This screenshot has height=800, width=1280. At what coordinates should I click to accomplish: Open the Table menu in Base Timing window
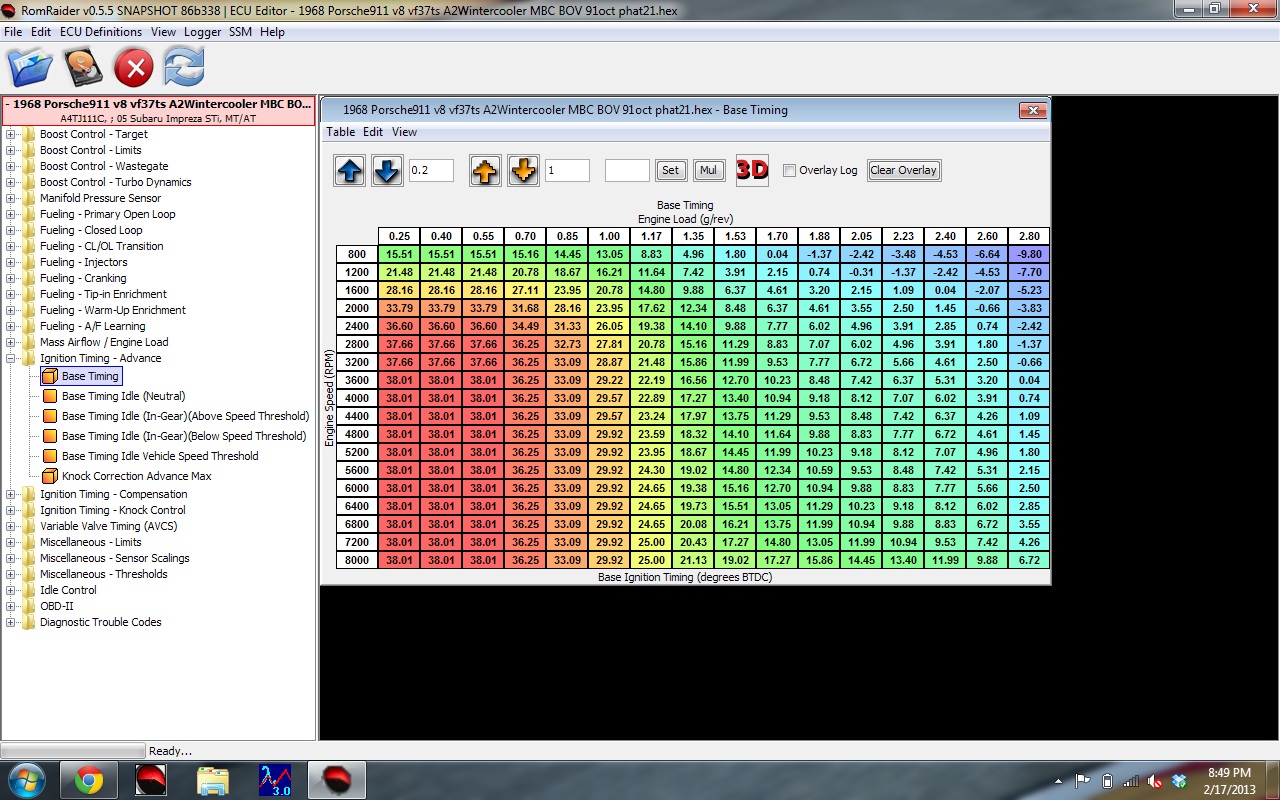pos(340,132)
